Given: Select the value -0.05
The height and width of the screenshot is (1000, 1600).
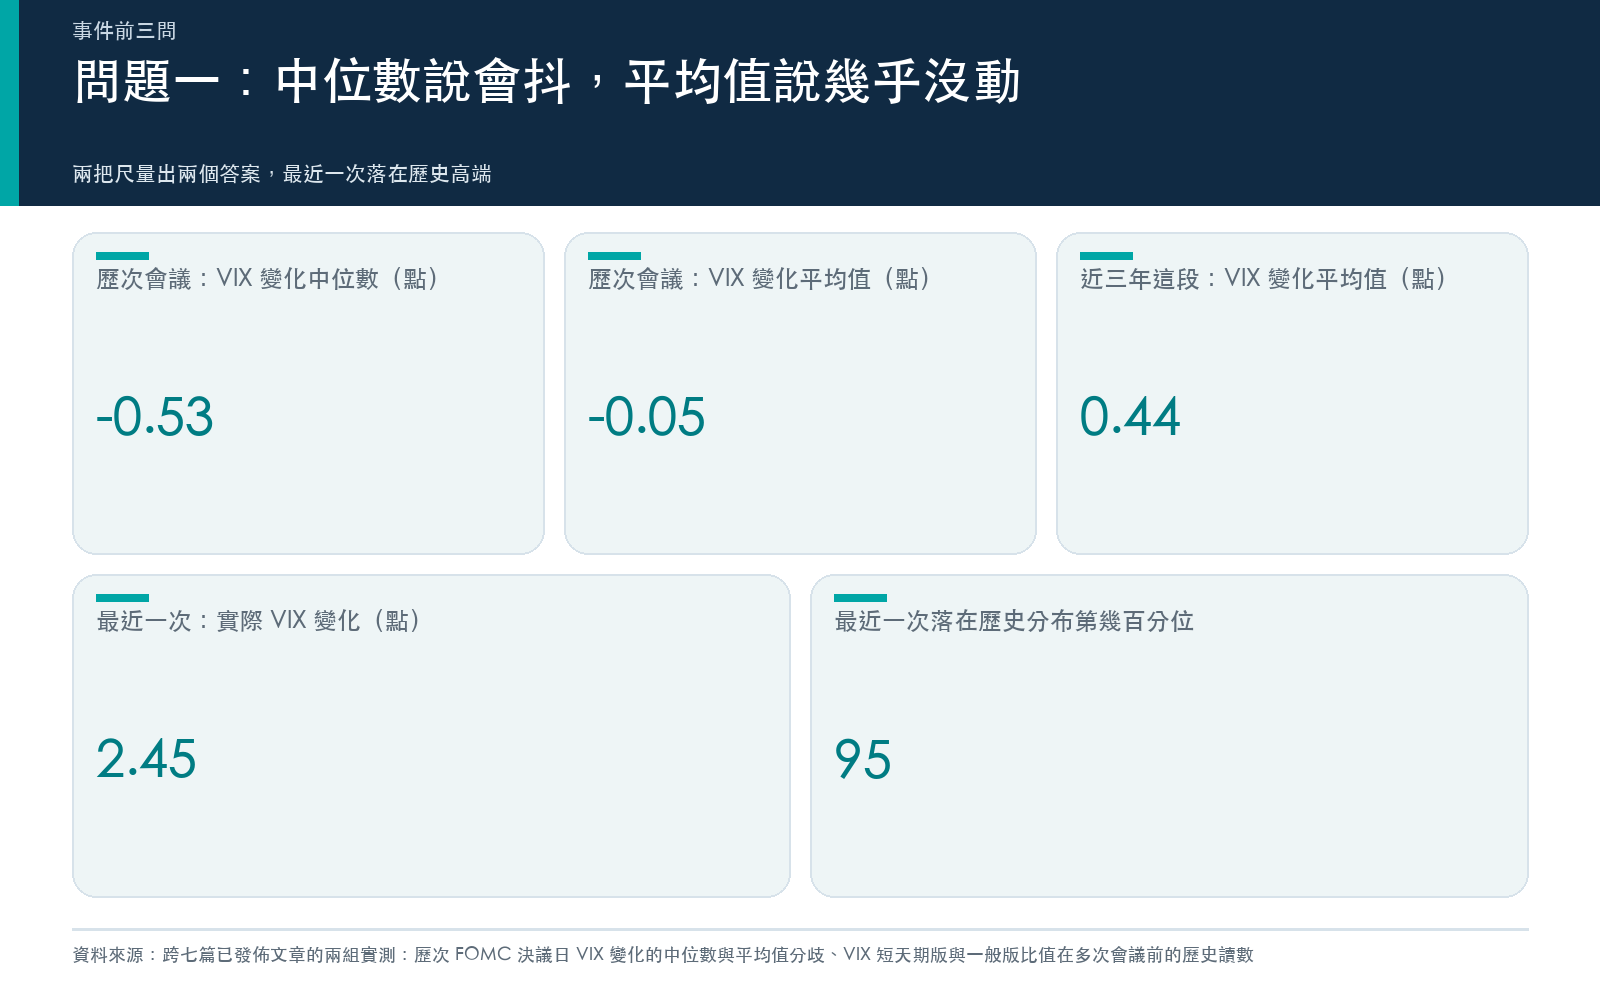Looking at the screenshot, I should [x=647, y=417].
